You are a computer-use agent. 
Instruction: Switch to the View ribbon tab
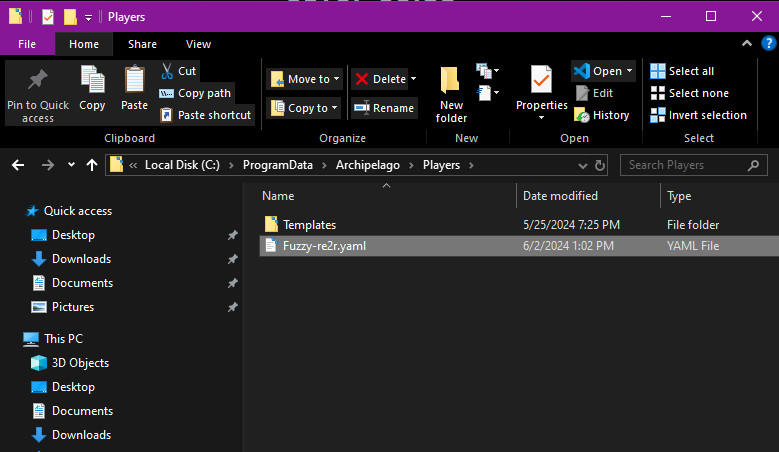coord(198,44)
